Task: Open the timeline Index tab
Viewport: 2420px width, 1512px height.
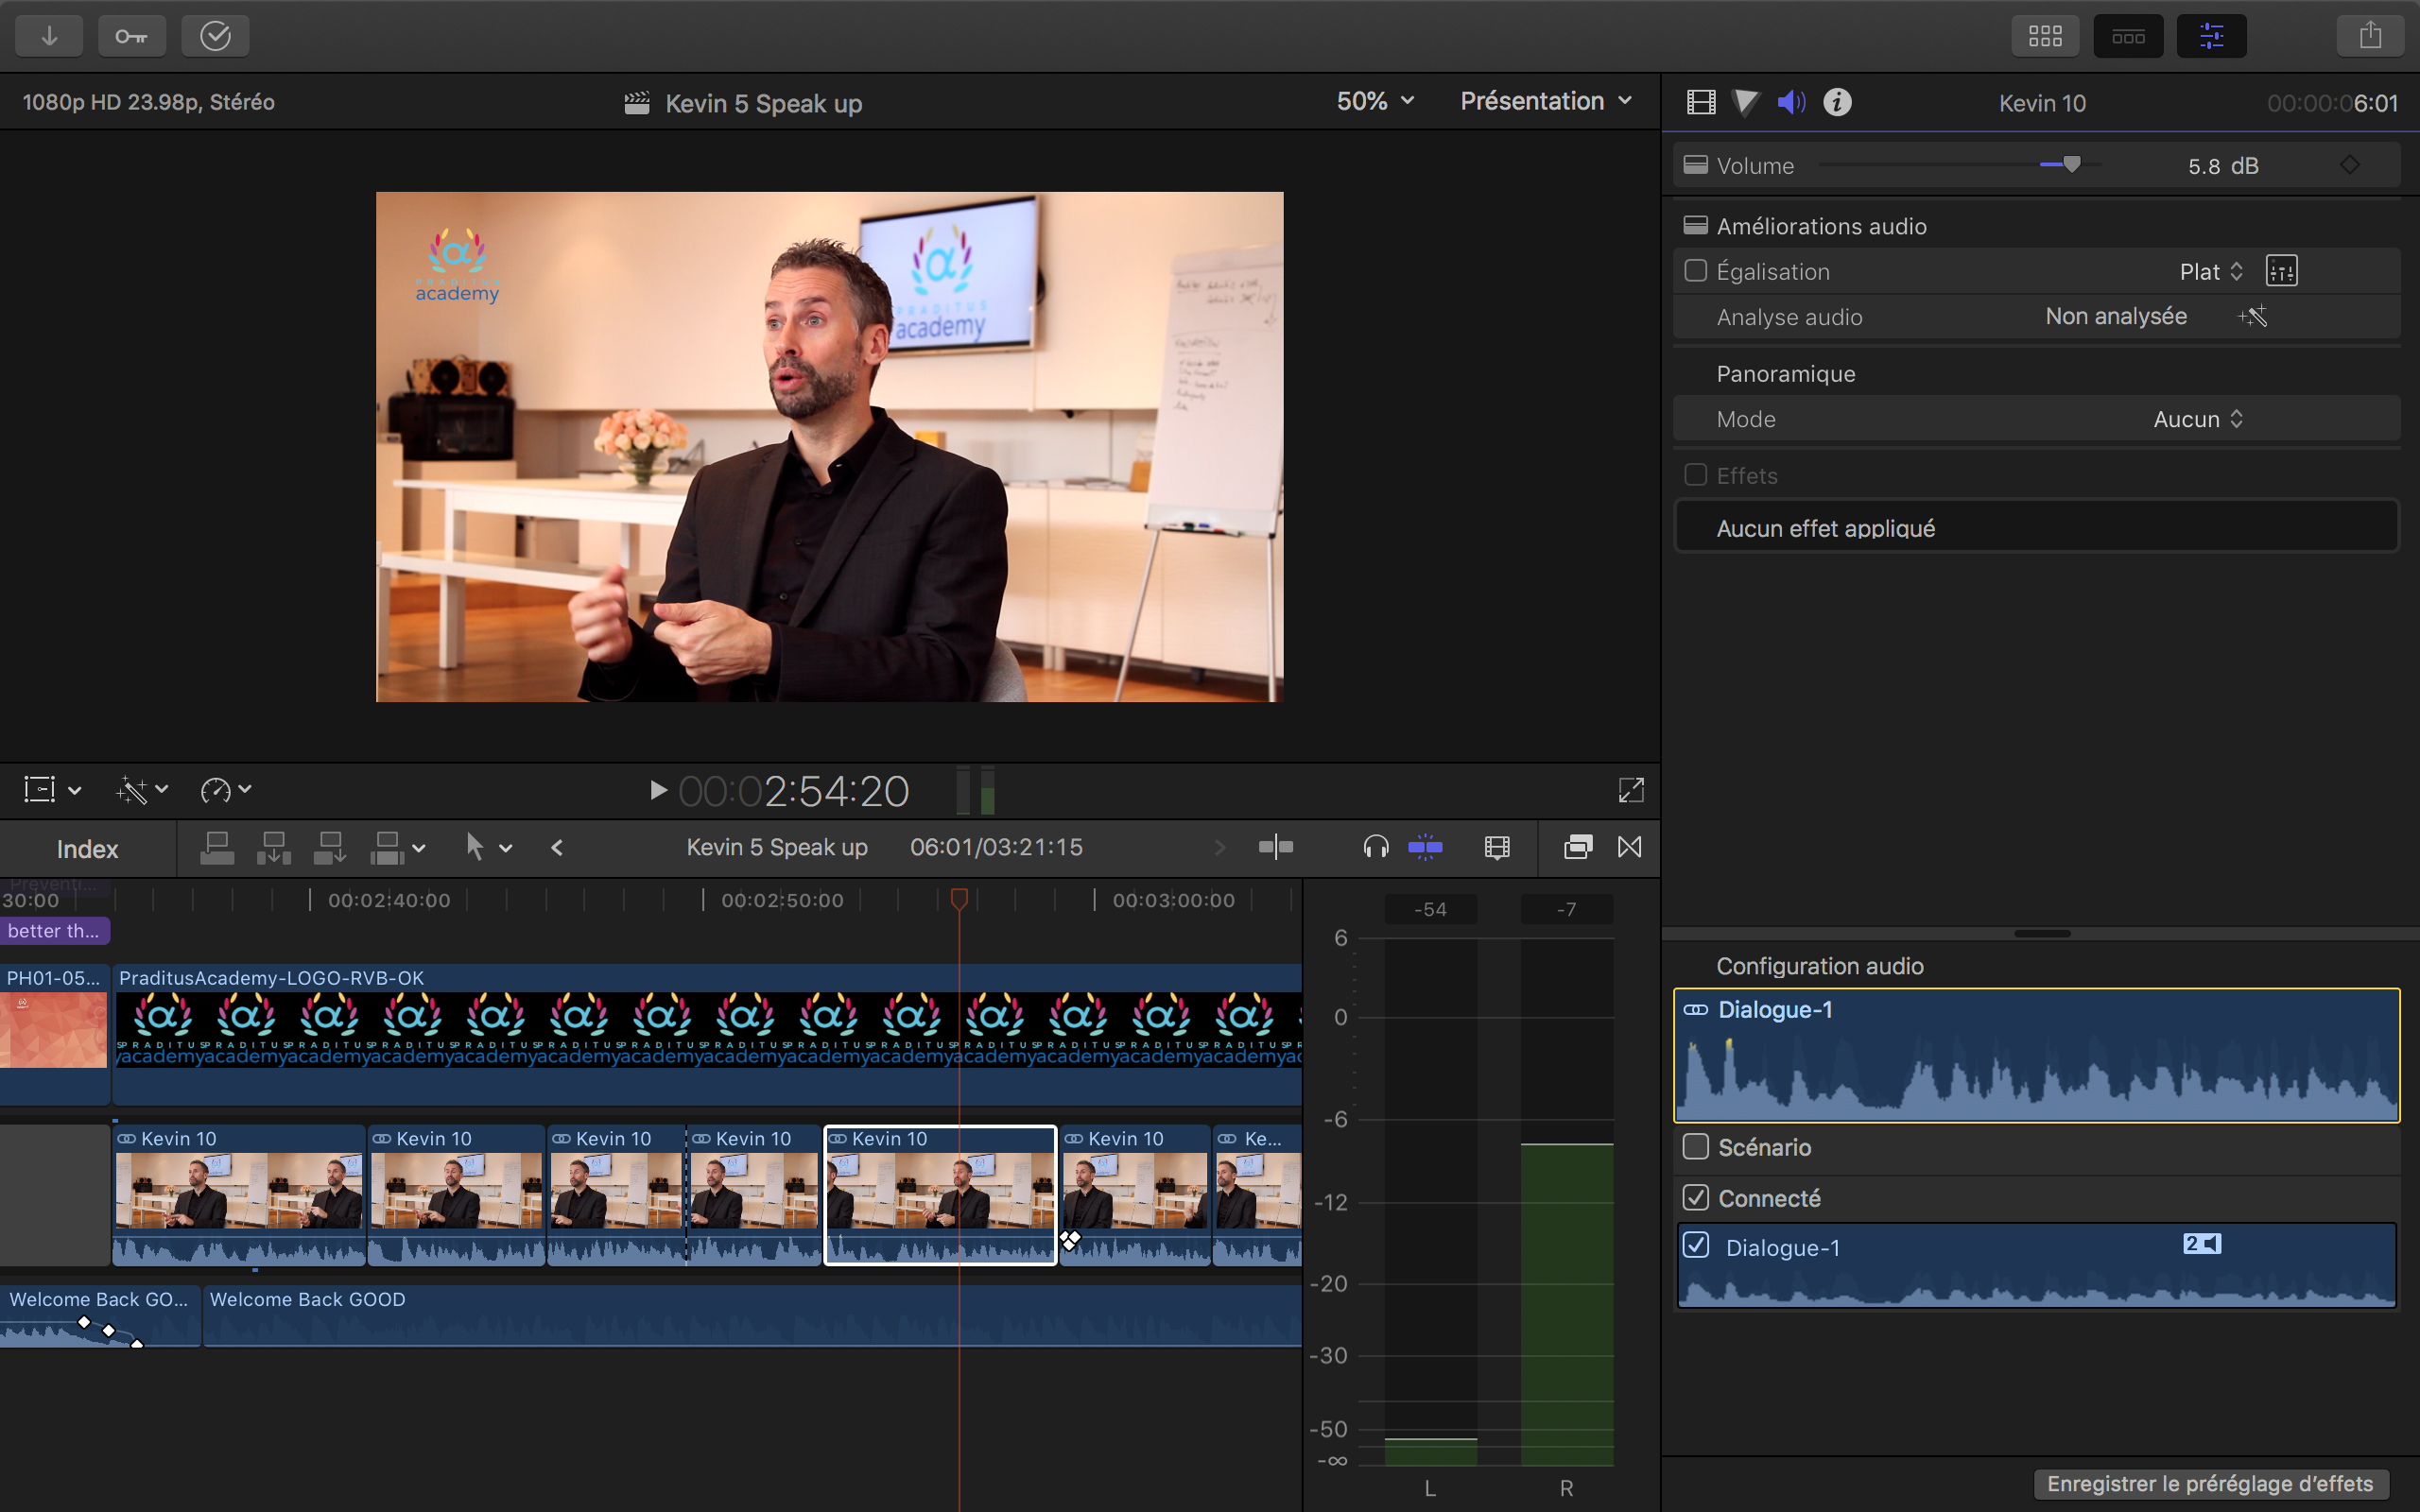Action: tap(87, 849)
